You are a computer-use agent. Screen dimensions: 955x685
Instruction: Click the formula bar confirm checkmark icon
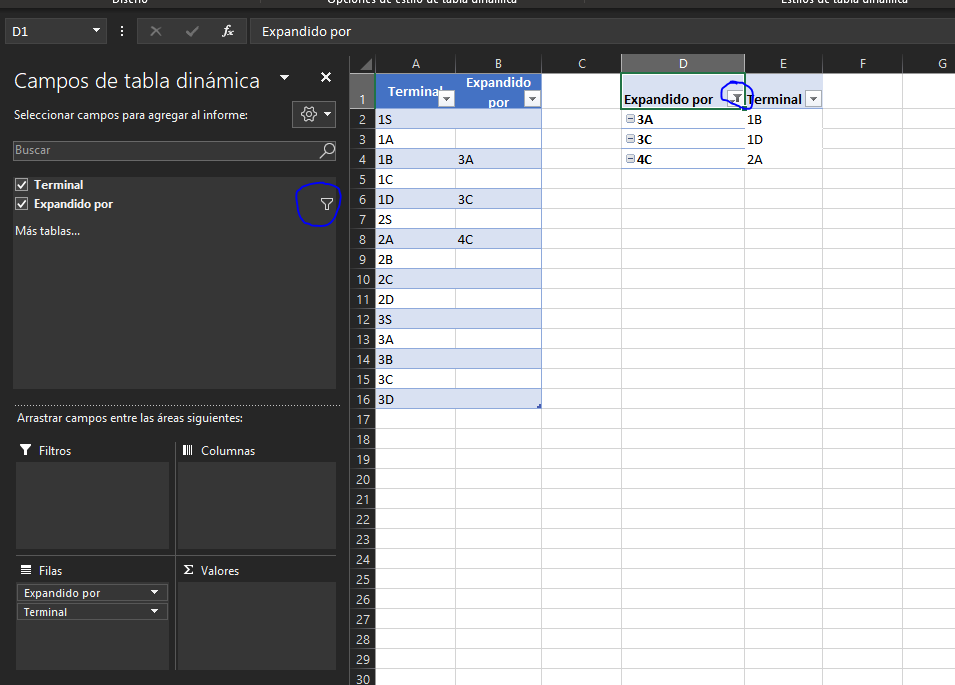click(192, 31)
